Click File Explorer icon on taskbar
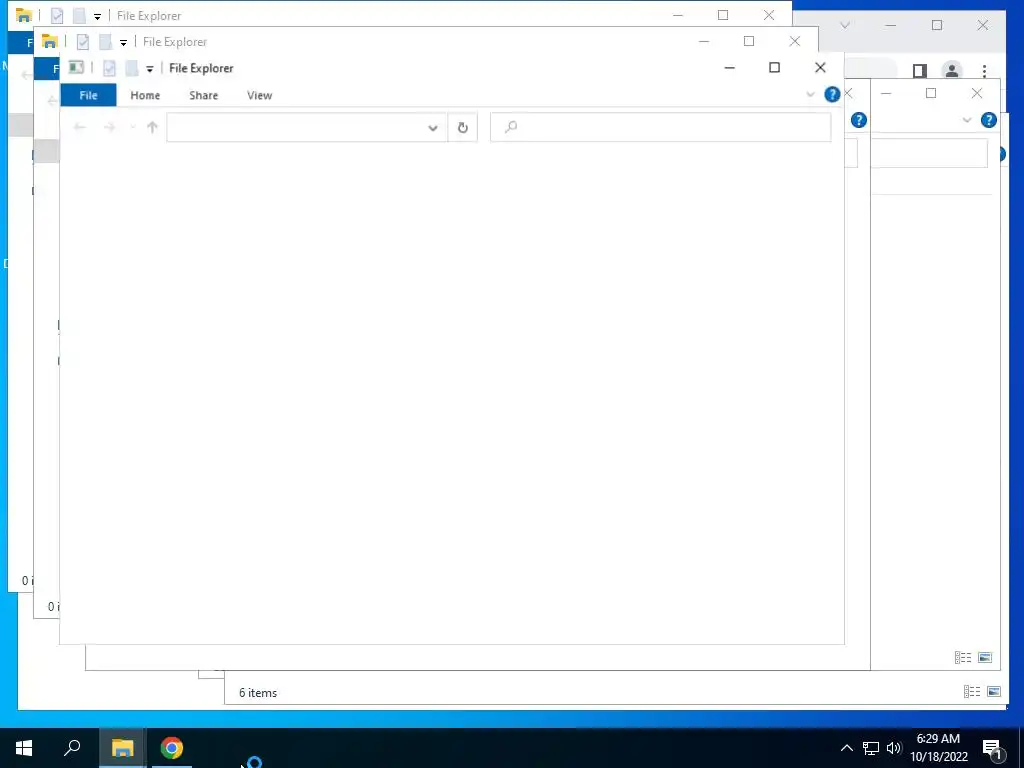The image size is (1024, 768). 122,748
